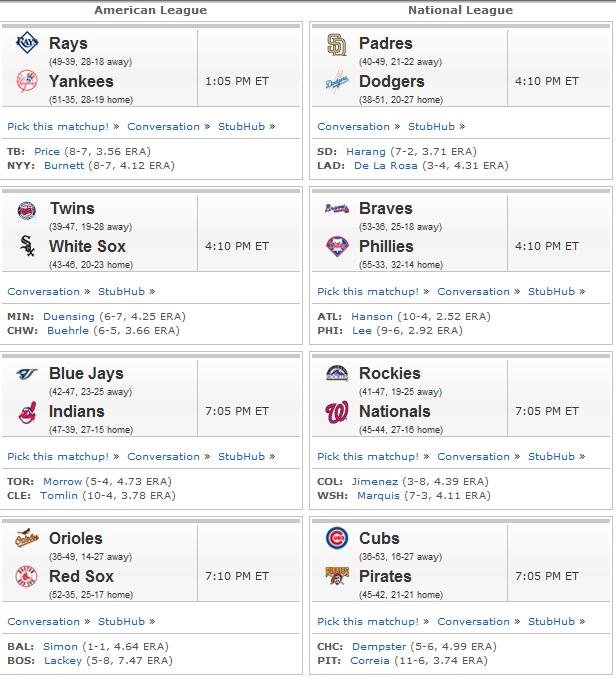Click the Pirates team logo

coord(337,576)
